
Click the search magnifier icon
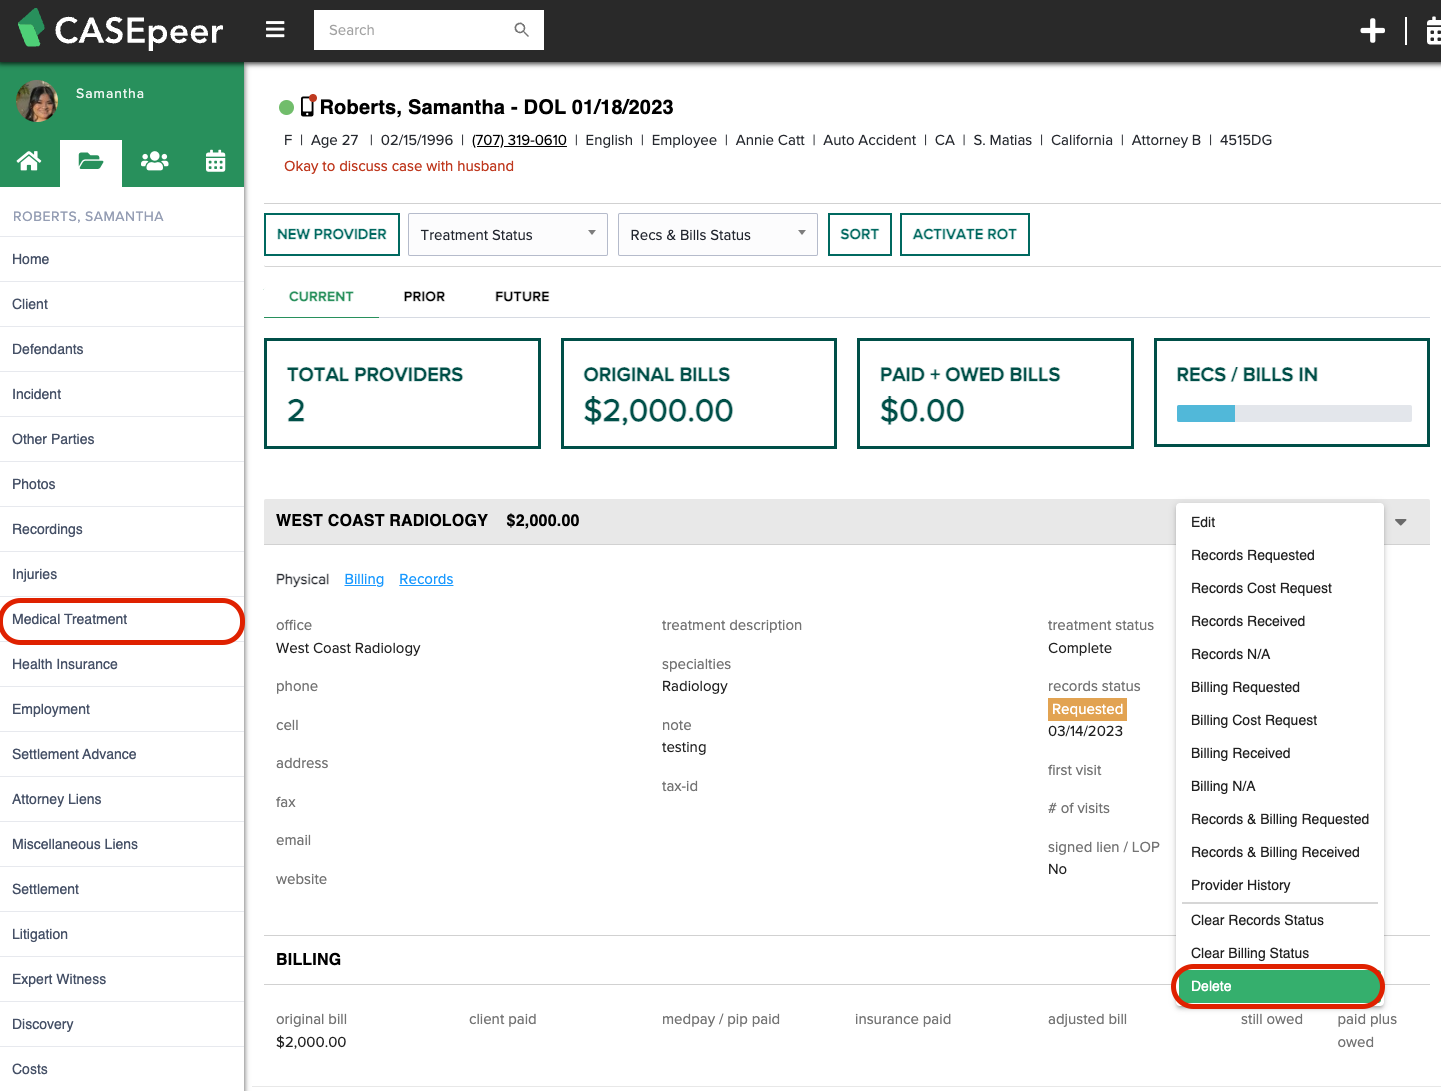(521, 30)
